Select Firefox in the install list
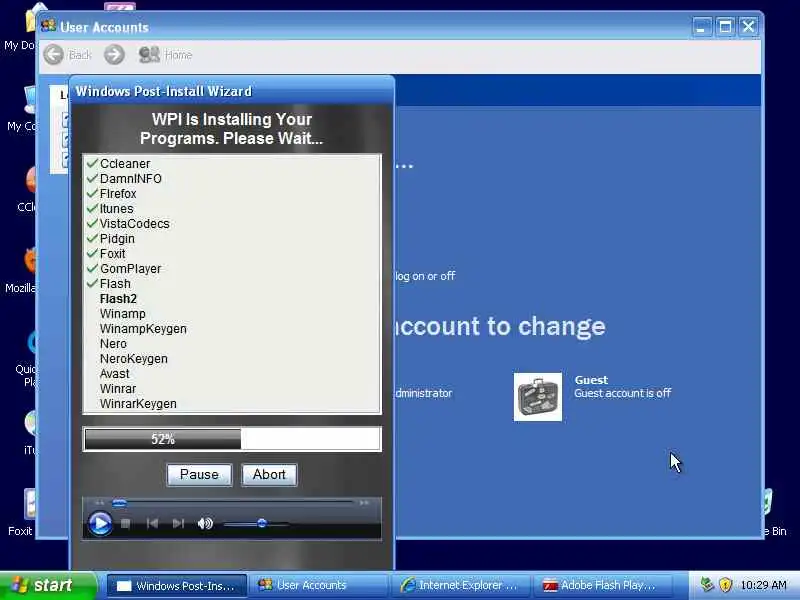This screenshot has height=600, width=800. [x=118, y=194]
